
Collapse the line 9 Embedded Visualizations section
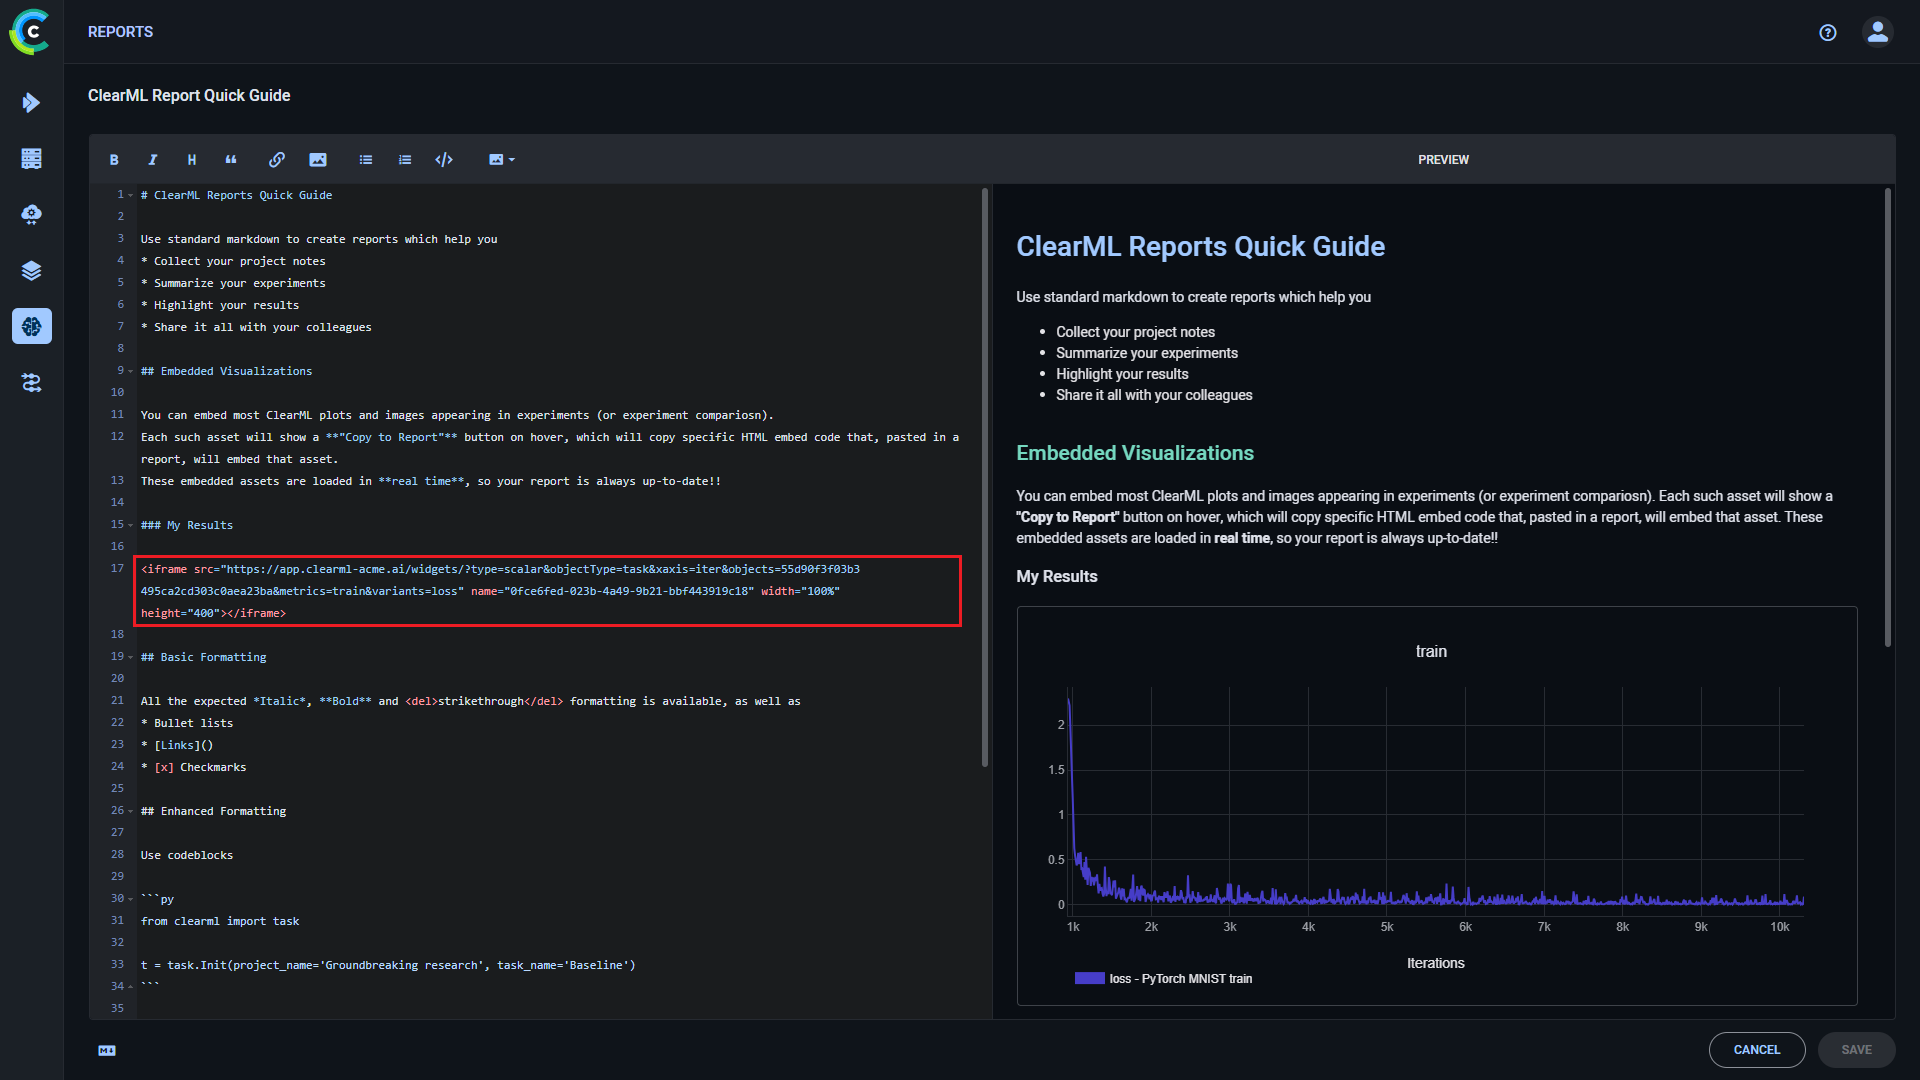tap(131, 371)
